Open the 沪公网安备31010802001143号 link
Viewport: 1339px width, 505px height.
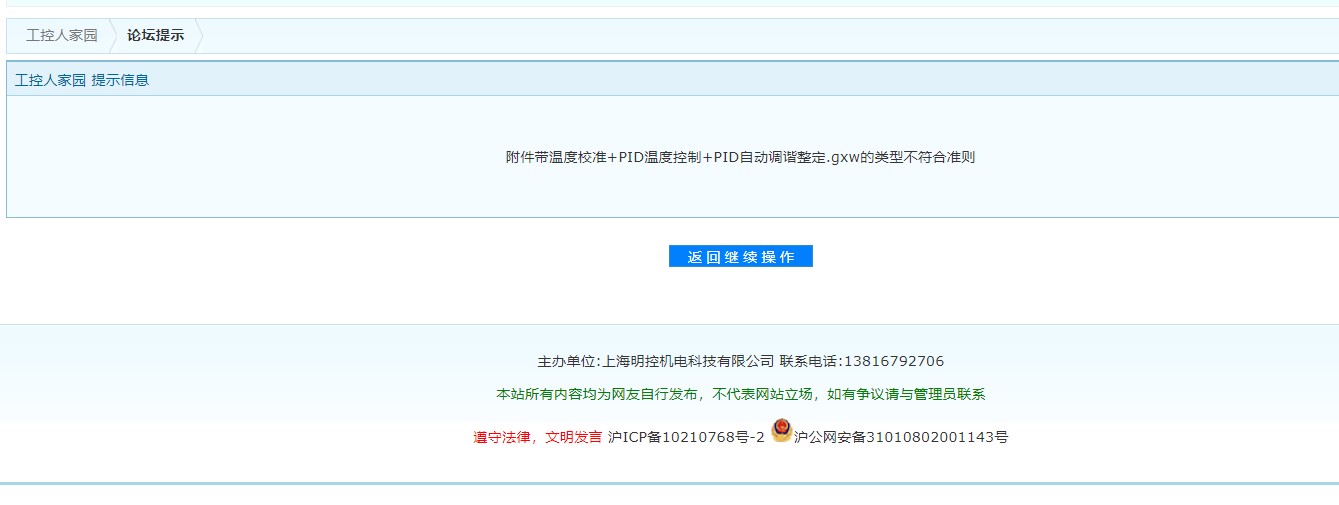(x=901, y=437)
